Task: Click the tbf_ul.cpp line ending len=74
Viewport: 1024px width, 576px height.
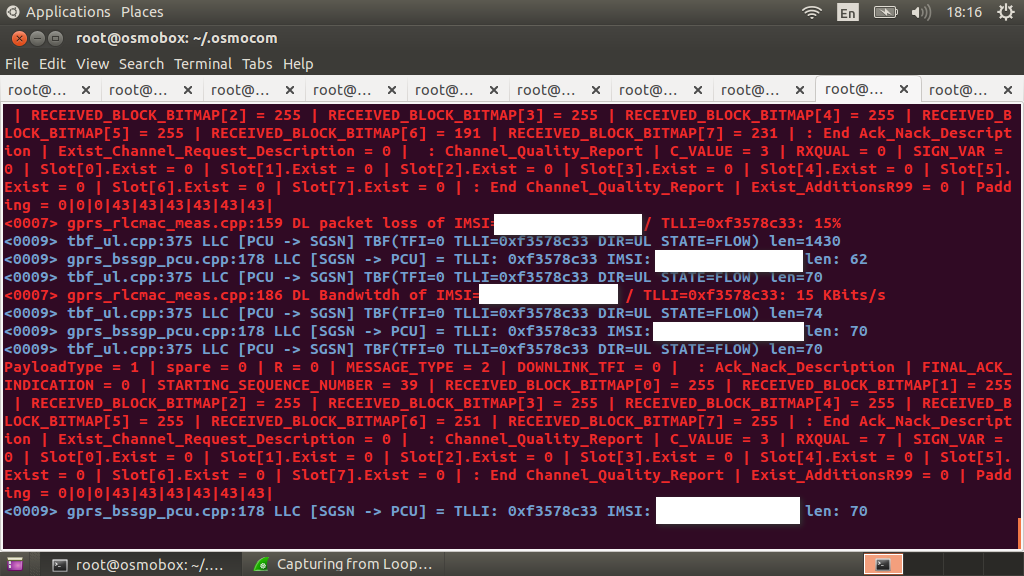Action: click(x=413, y=313)
